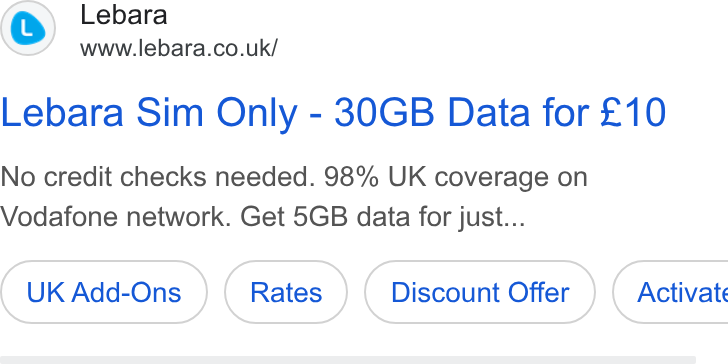The width and height of the screenshot is (728, 364).
Task: Open the Lebara Sim Only headline link
Action: (x=333, y=112)
